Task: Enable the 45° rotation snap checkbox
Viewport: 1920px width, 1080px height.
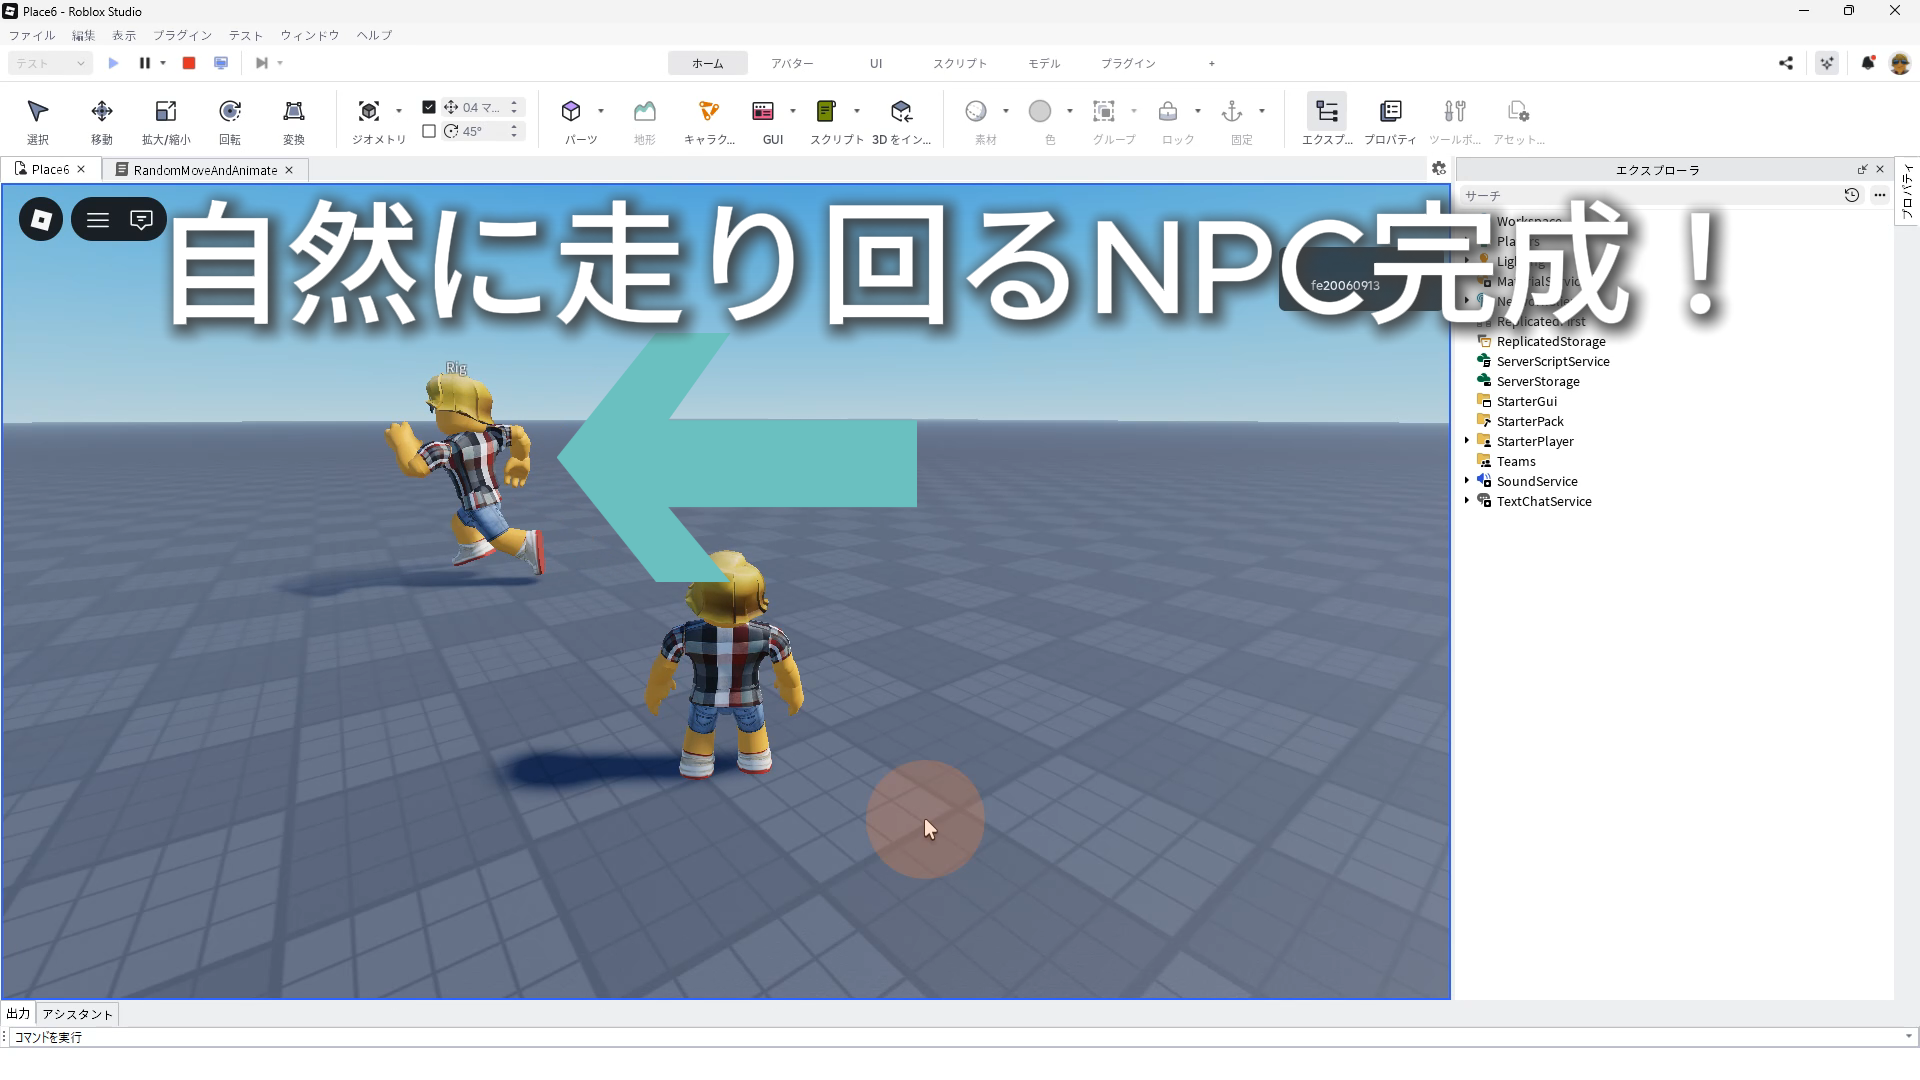Action: pos(429,131)
